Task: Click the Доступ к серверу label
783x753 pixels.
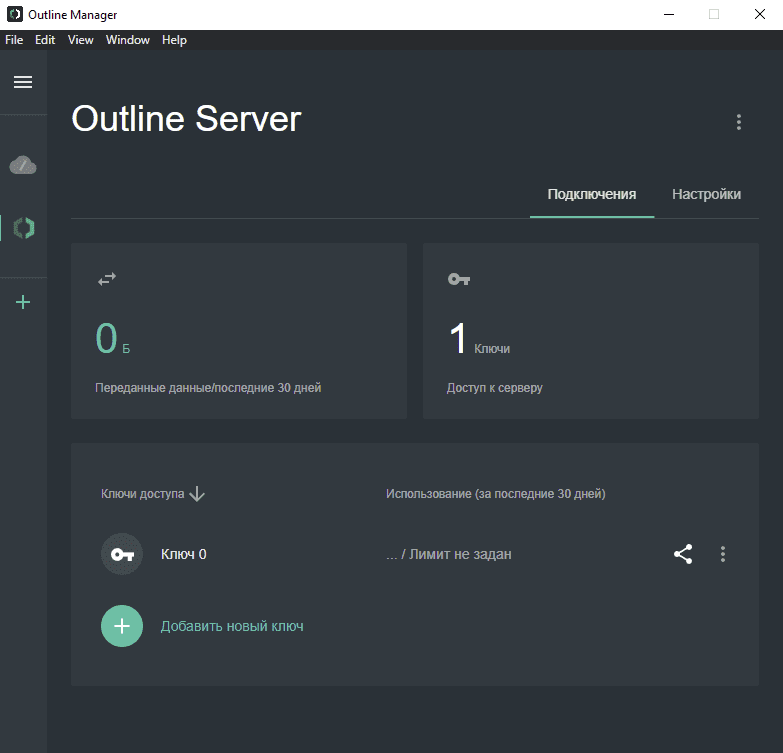Action: click(x=494, y=387)
